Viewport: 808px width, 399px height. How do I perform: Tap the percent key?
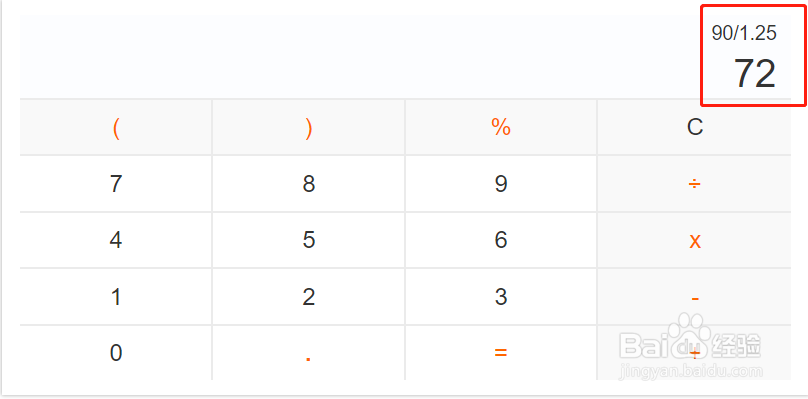coord(501,127)
